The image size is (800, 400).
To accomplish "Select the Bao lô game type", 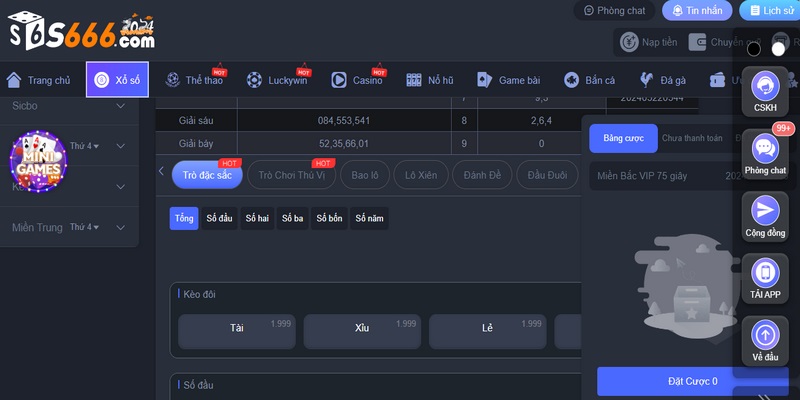I will (x=362, y=174).
